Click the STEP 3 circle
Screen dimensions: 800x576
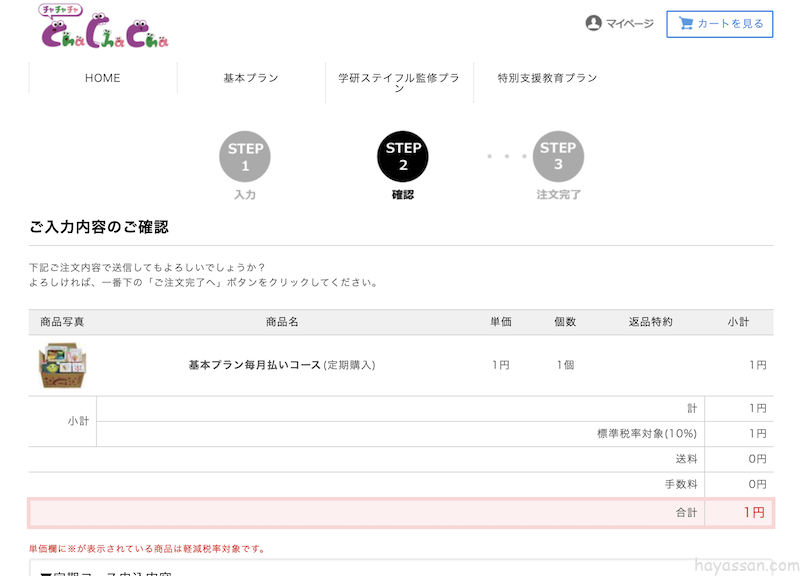click(x=558, y=156)
